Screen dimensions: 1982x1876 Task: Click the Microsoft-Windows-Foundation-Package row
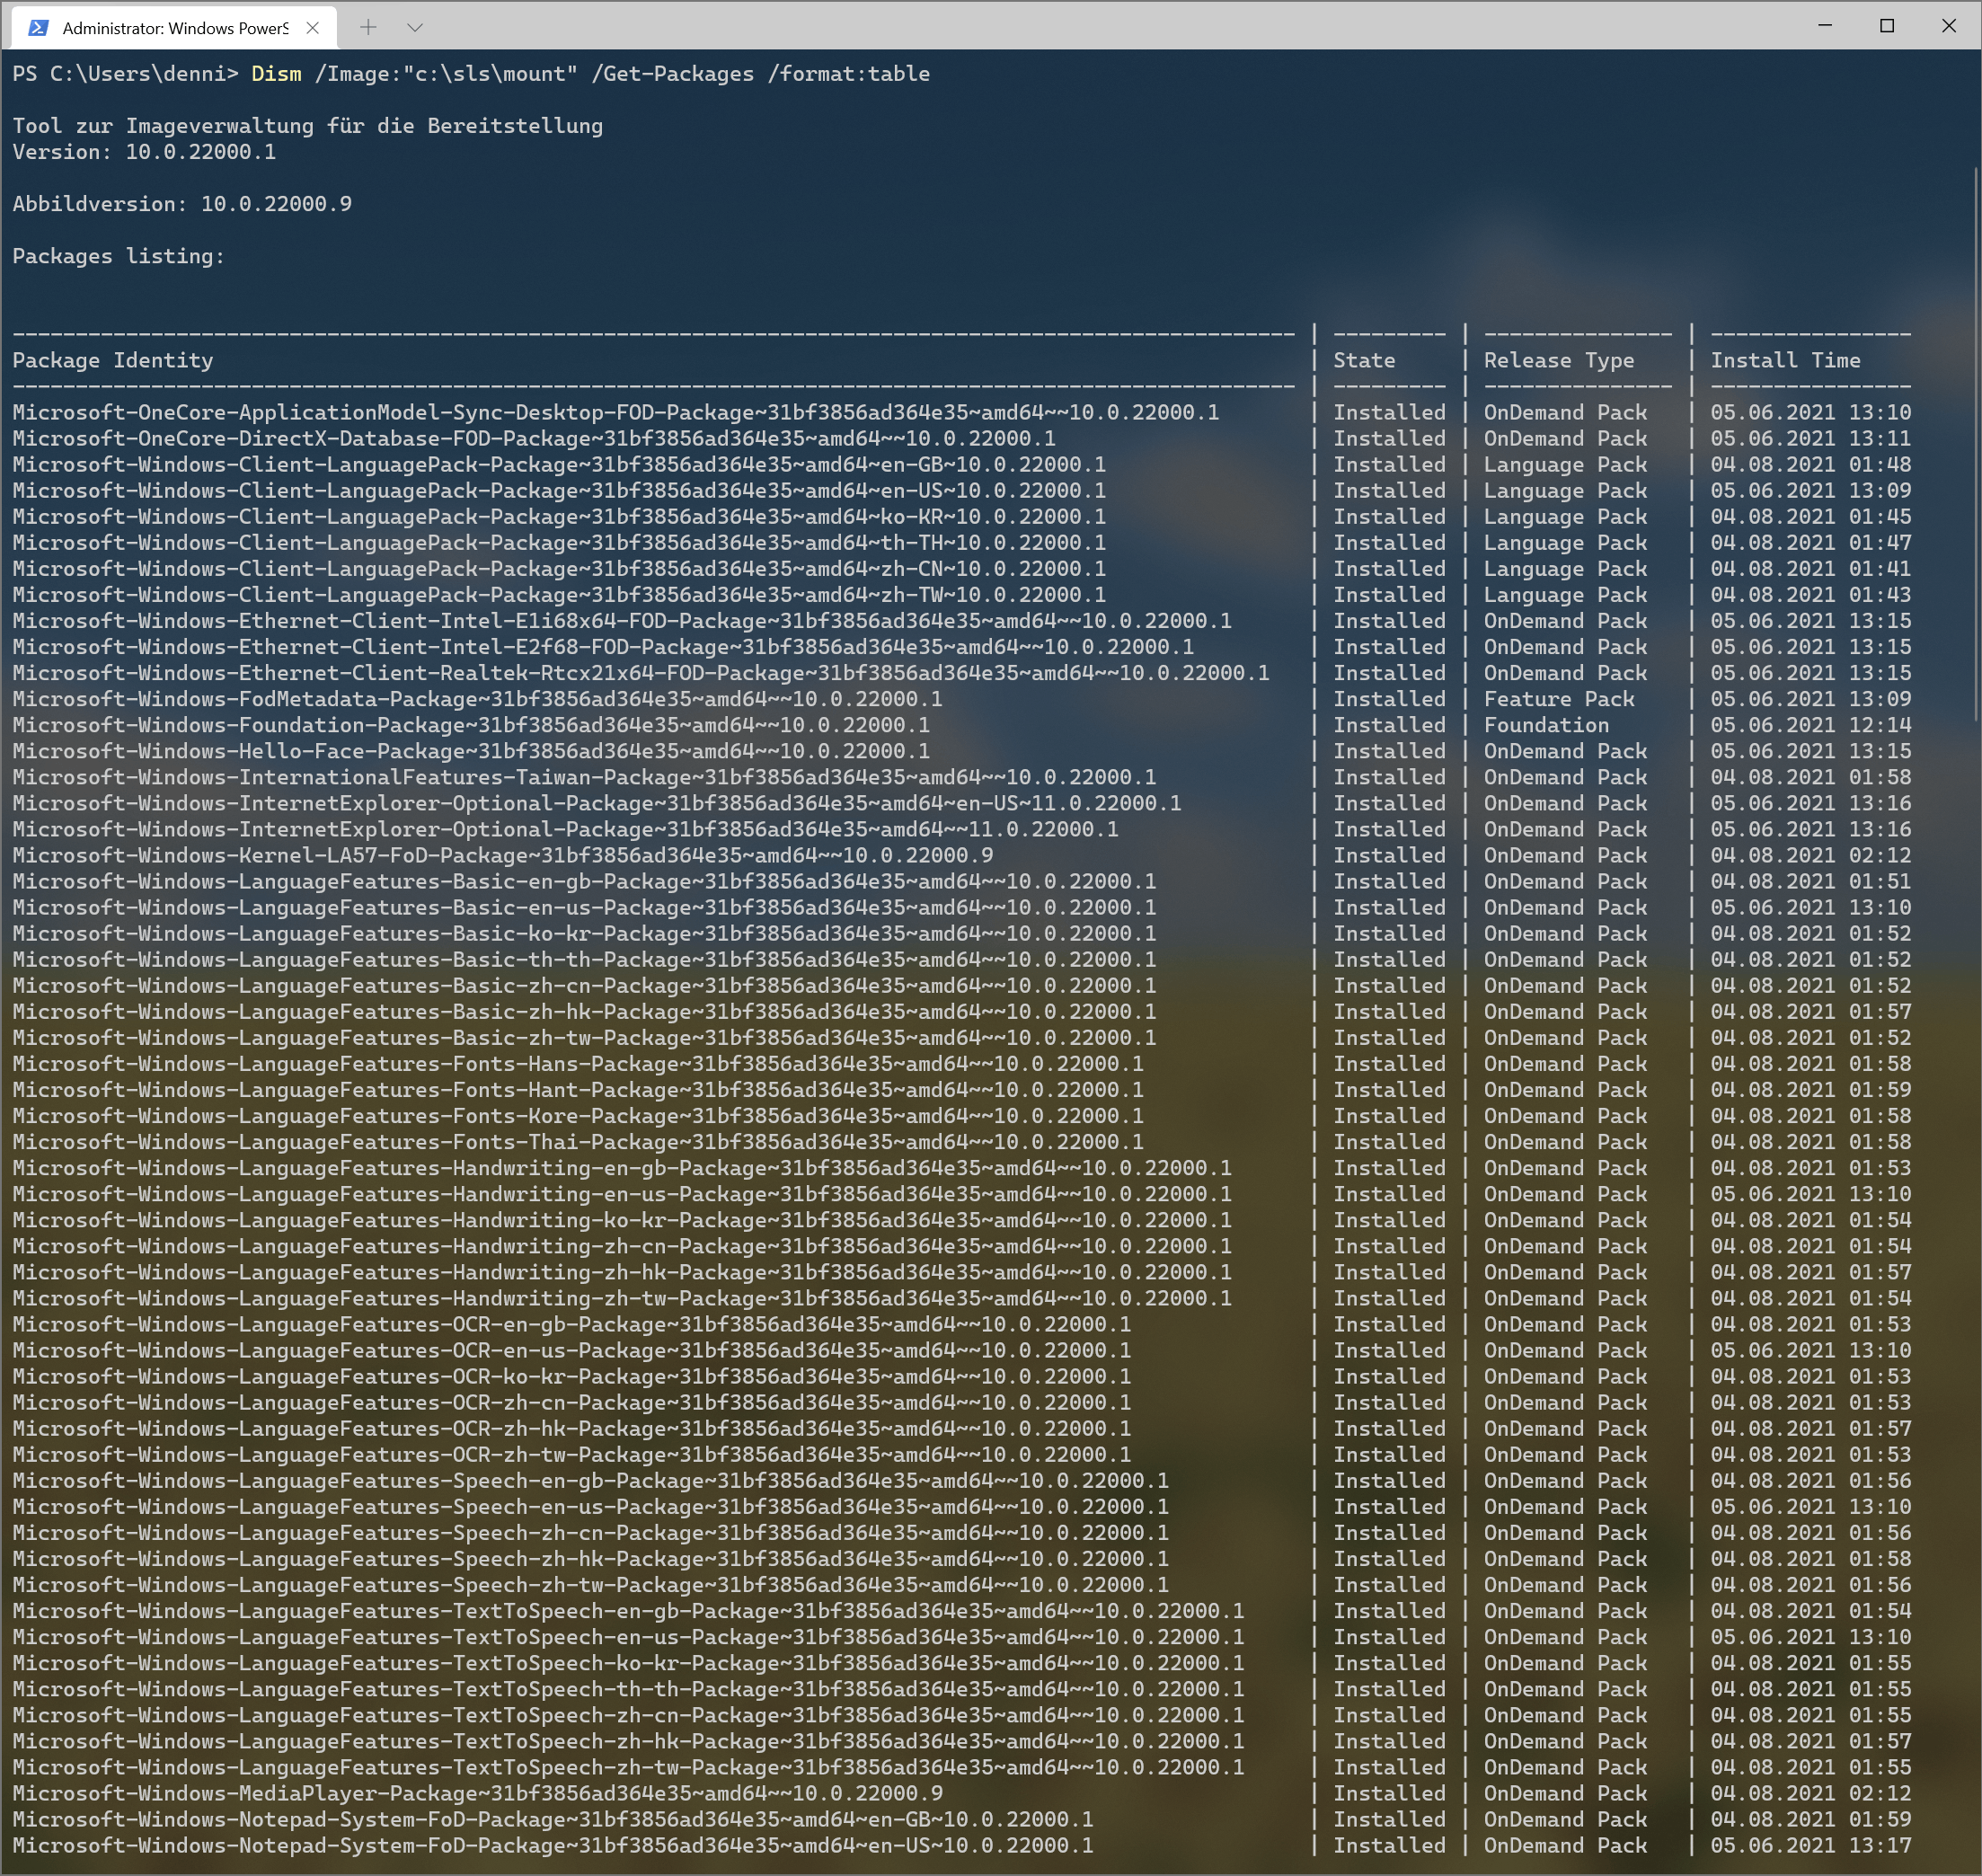pos(470,725)
